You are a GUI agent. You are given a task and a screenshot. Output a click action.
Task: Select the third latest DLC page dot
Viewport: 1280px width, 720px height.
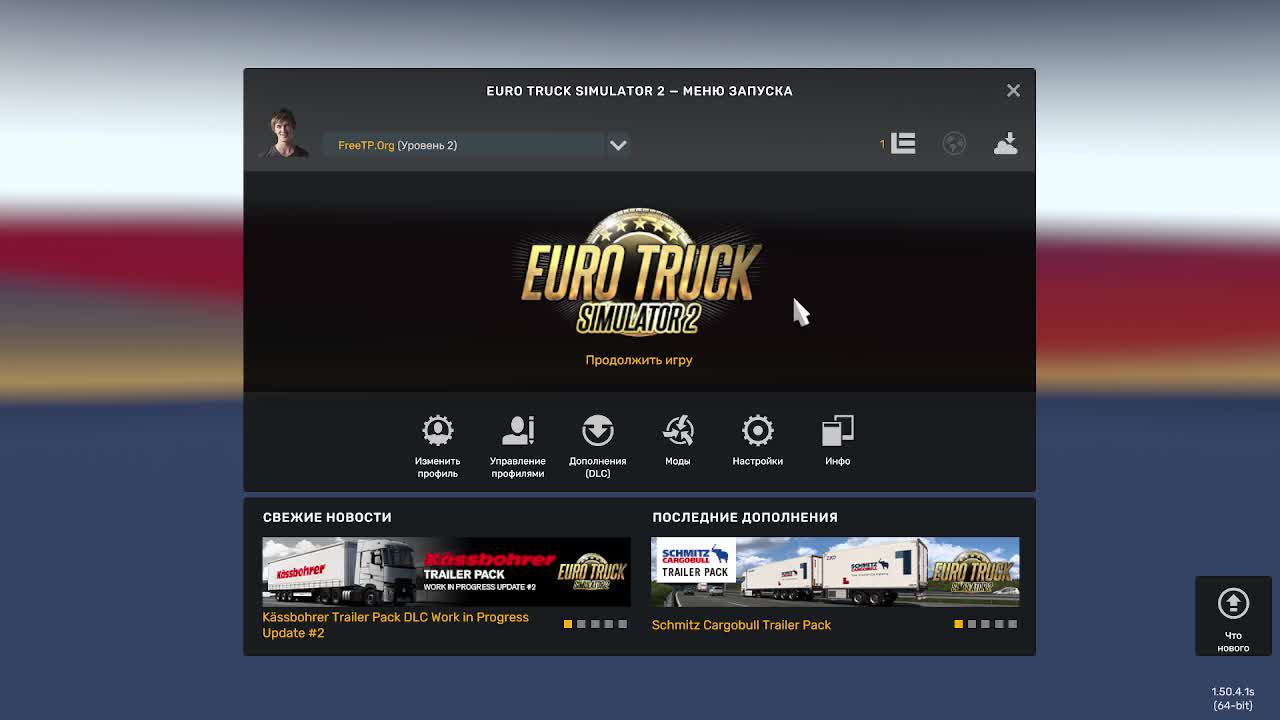click(x=985, y=624)
